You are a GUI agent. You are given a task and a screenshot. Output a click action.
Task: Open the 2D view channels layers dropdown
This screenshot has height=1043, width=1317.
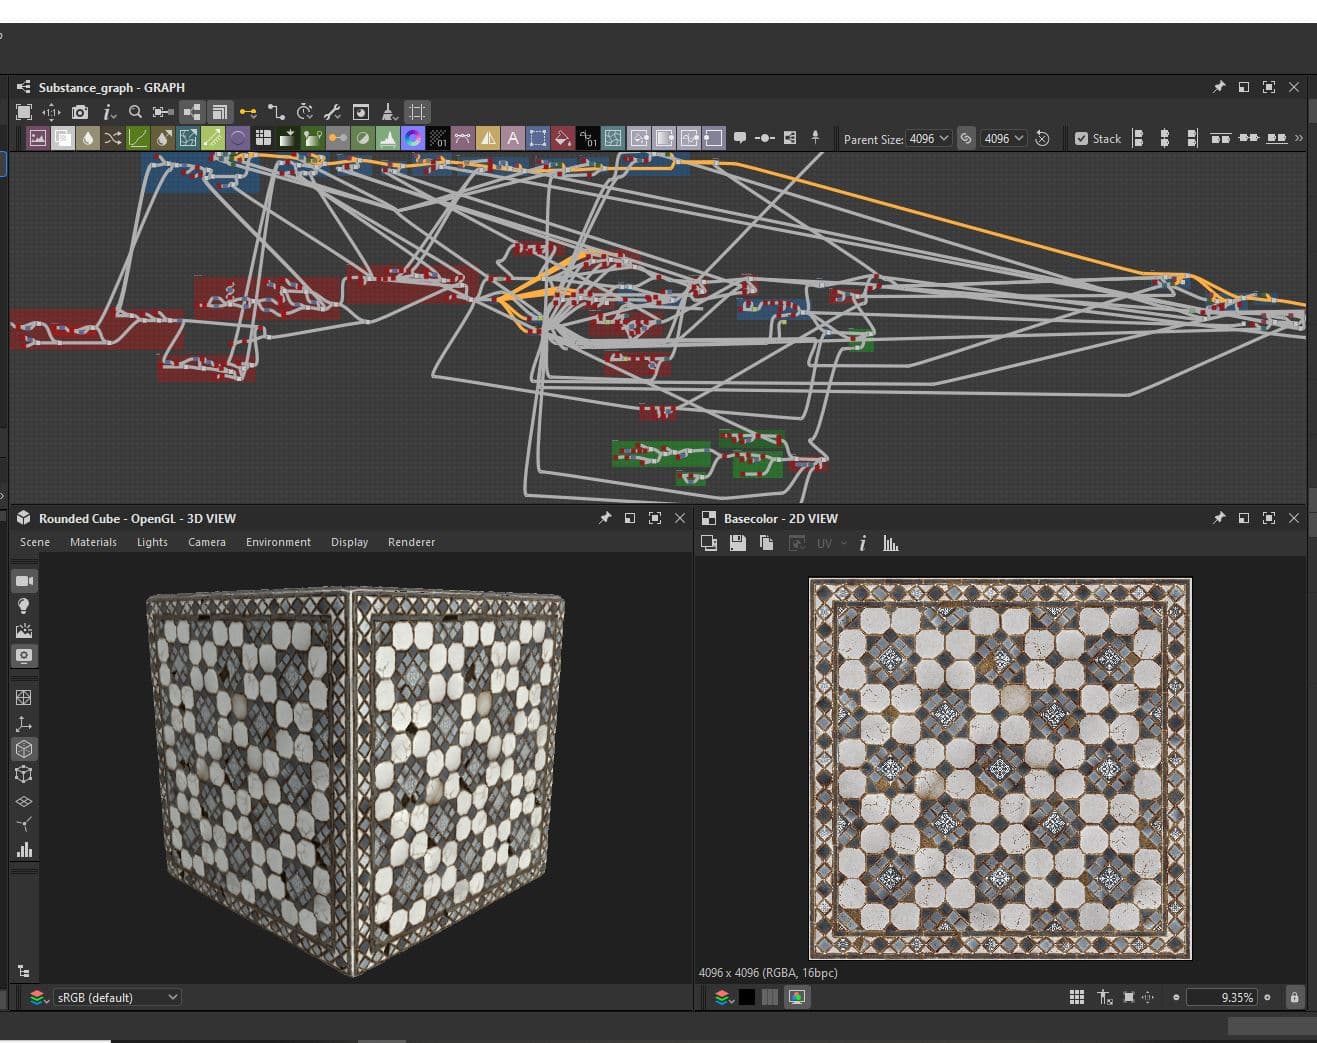(x=723, y=997)
